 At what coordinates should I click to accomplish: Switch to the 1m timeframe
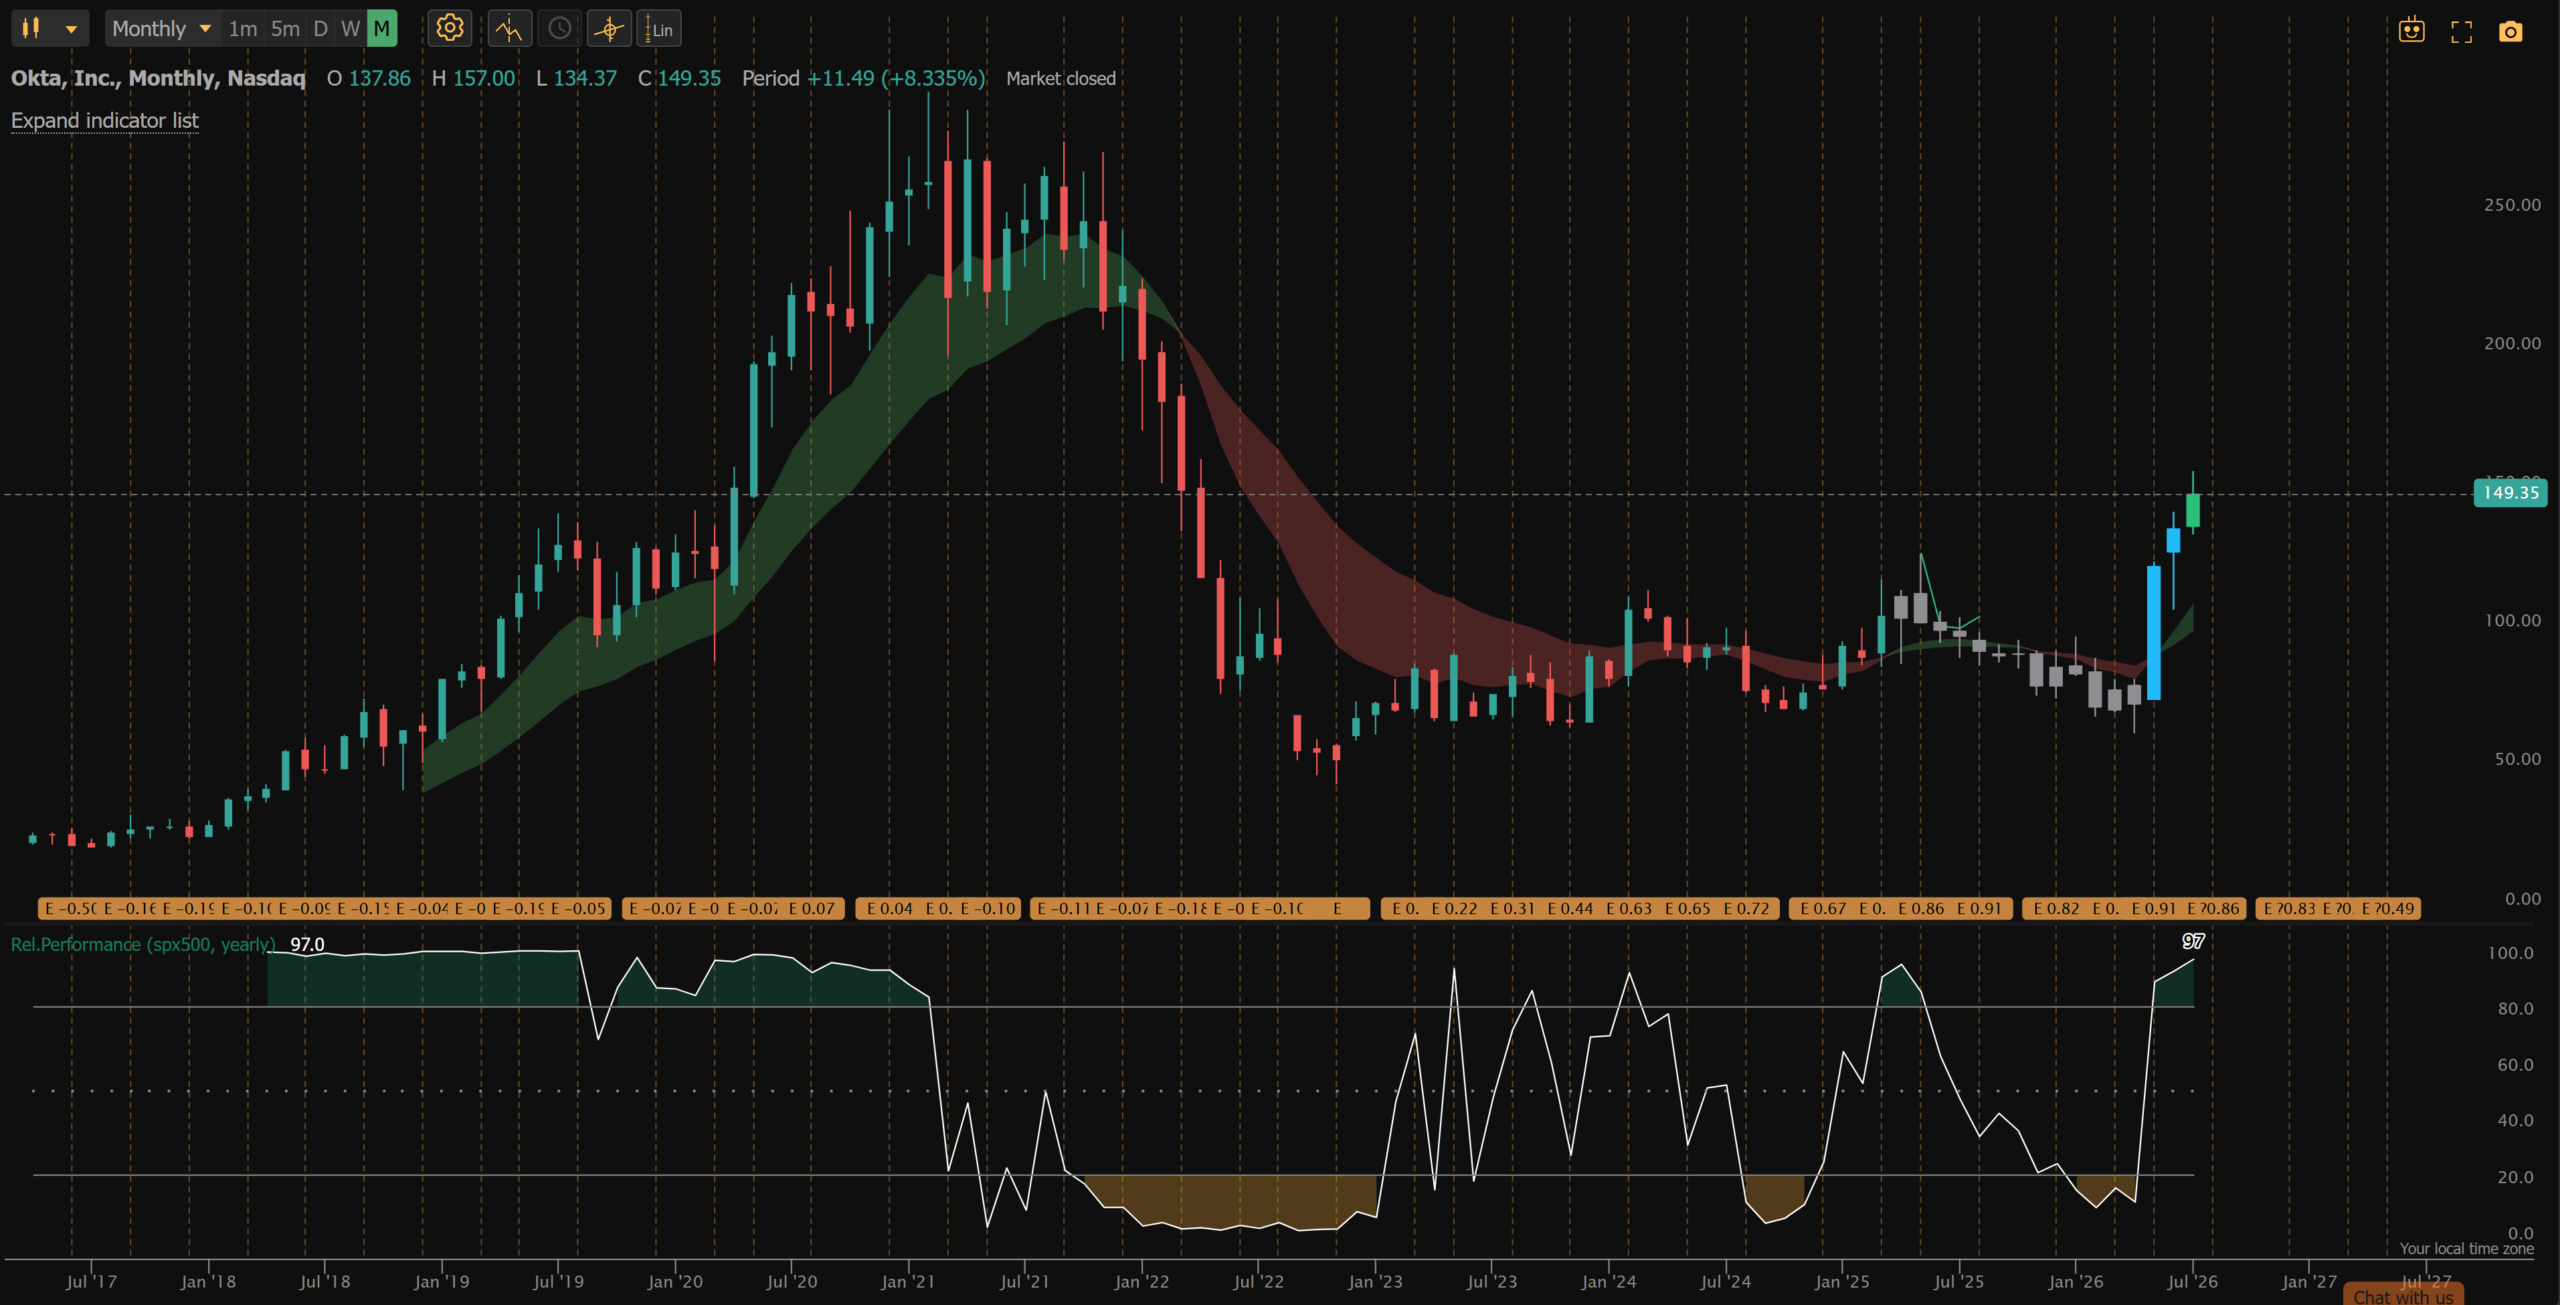click(242, 29)
